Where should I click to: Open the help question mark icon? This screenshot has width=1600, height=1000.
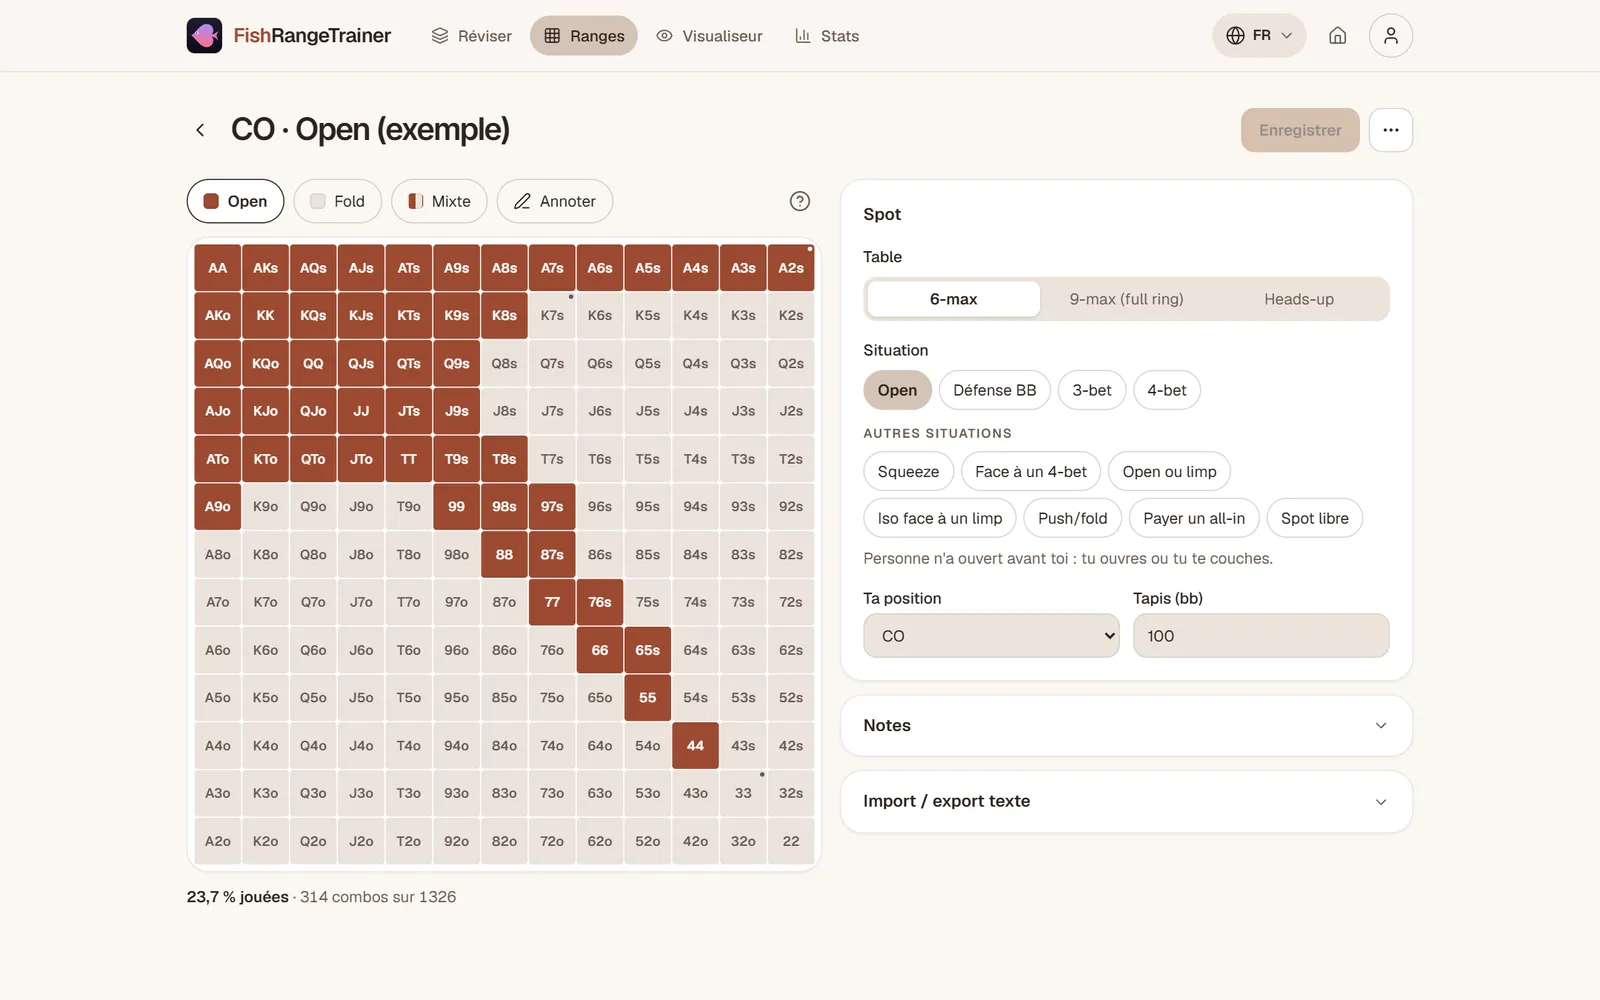pos(800,201)
